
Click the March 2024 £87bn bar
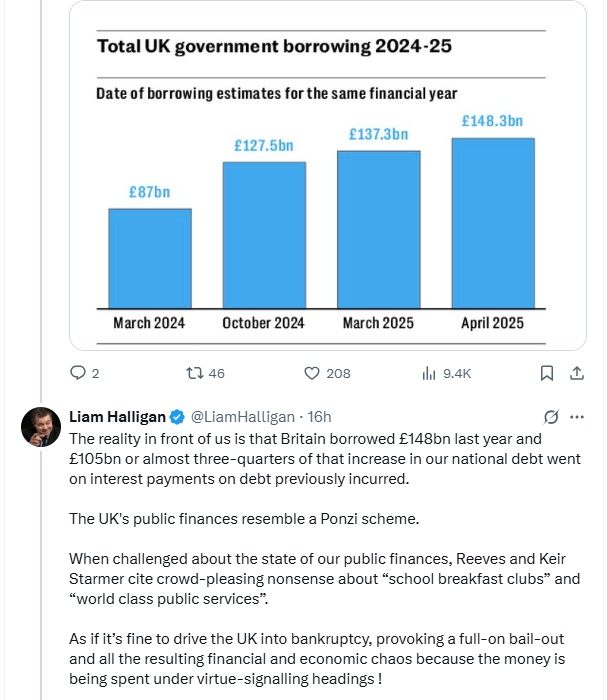coord(150,258)
